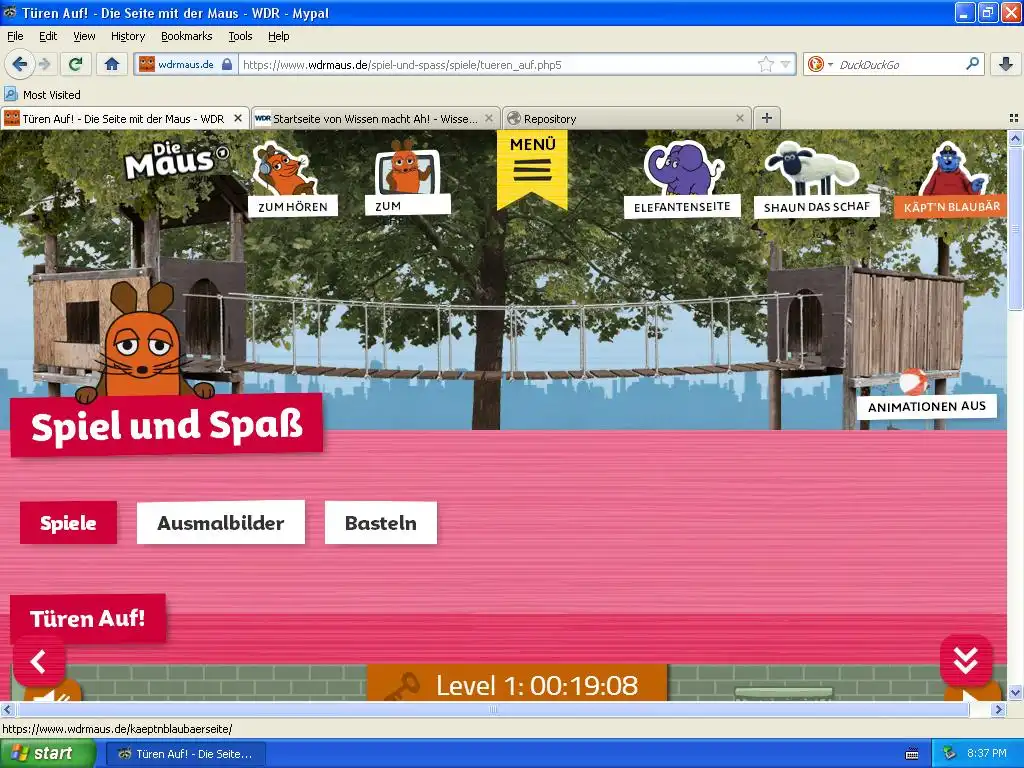Click the wdrmaus.de site identity badge
Image resolution: width=1024 pixels, height=768 pixels.
click(x=186, y=65)
